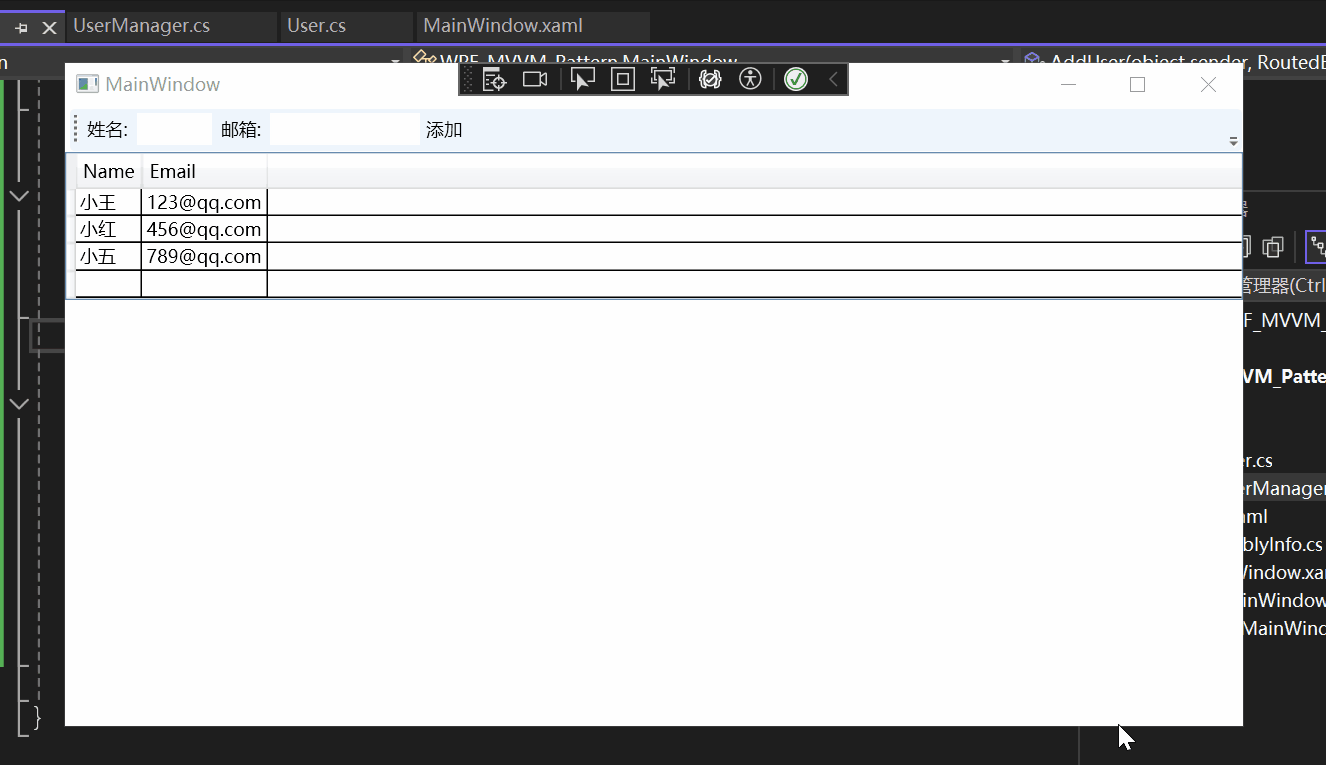Sort the grid by the Name column header
This screenshot has width=1326, height=765.
point(108,171)
